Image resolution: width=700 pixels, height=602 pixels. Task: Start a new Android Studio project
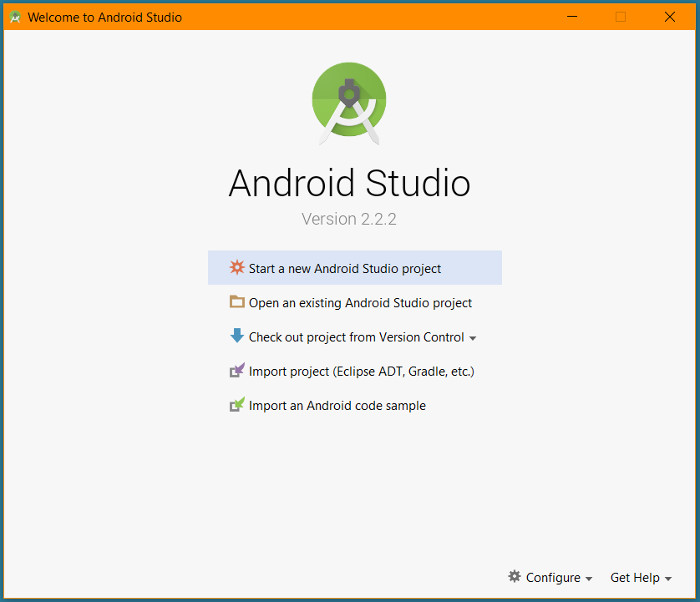pyautogui.click(x=355, y=268)
